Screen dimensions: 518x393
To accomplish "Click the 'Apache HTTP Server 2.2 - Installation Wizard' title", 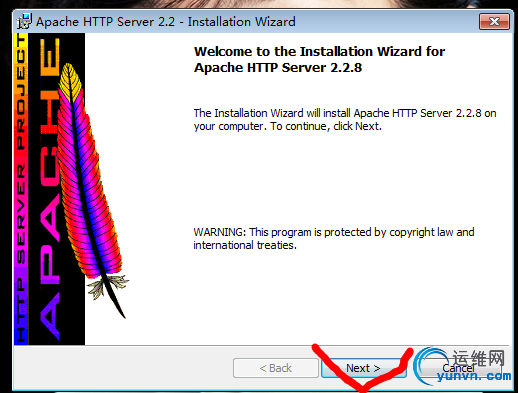I will [x=166, y=22].
